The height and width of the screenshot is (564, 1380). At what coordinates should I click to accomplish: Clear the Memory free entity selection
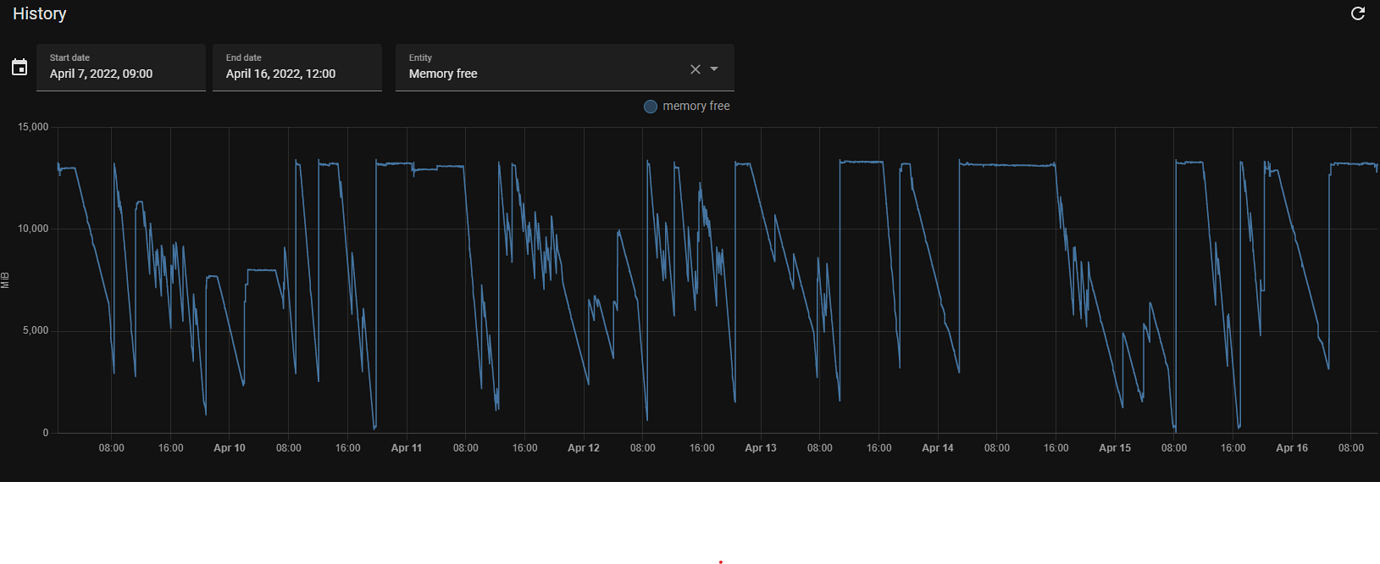tap(695, 69)
